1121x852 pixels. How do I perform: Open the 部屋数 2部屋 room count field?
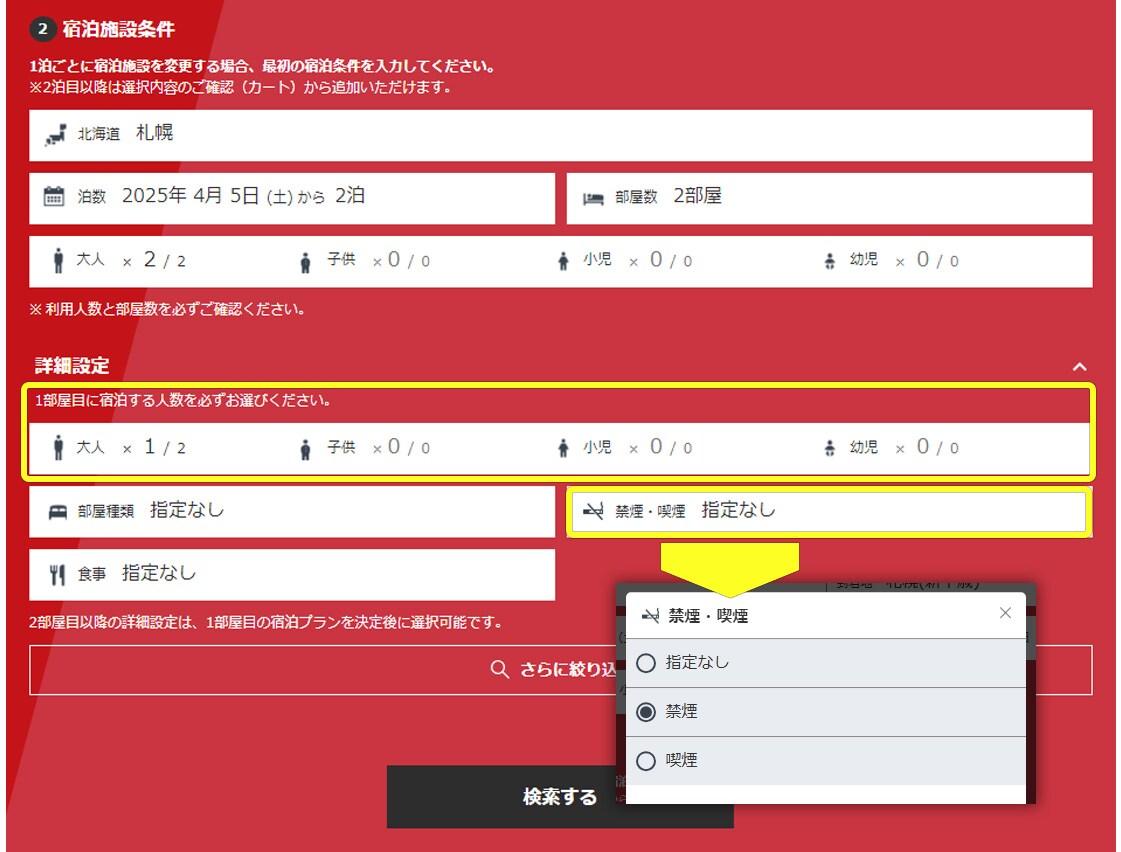point(829,198)
